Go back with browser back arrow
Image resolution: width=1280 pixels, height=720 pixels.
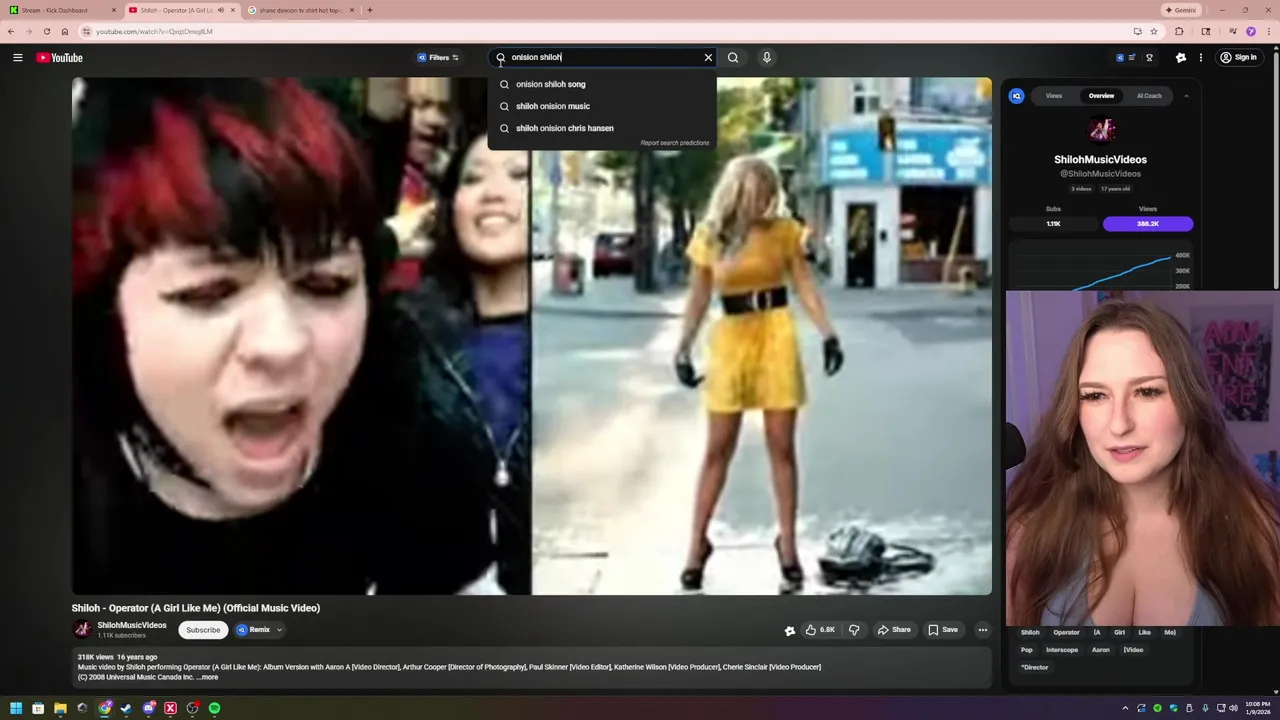point(11,31)
